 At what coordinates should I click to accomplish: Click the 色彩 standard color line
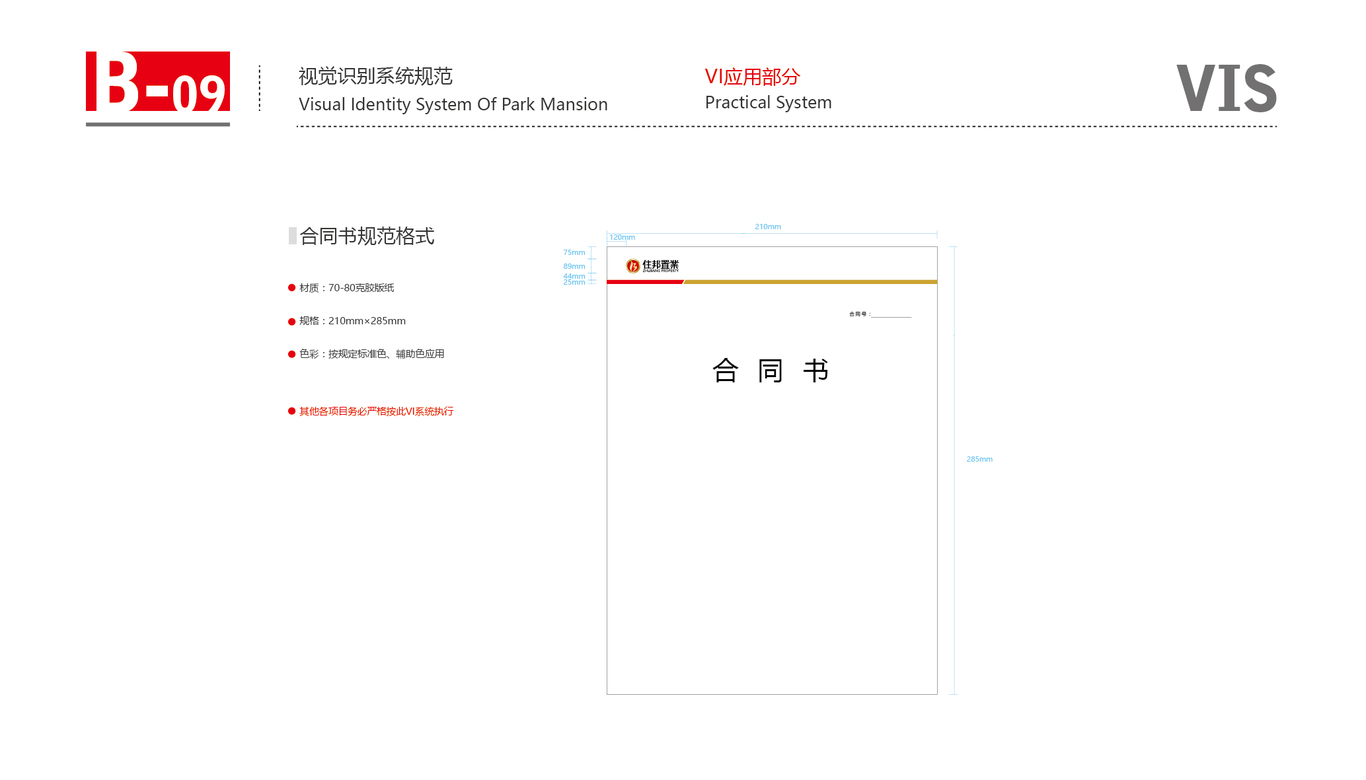click(x=372, y=354)
